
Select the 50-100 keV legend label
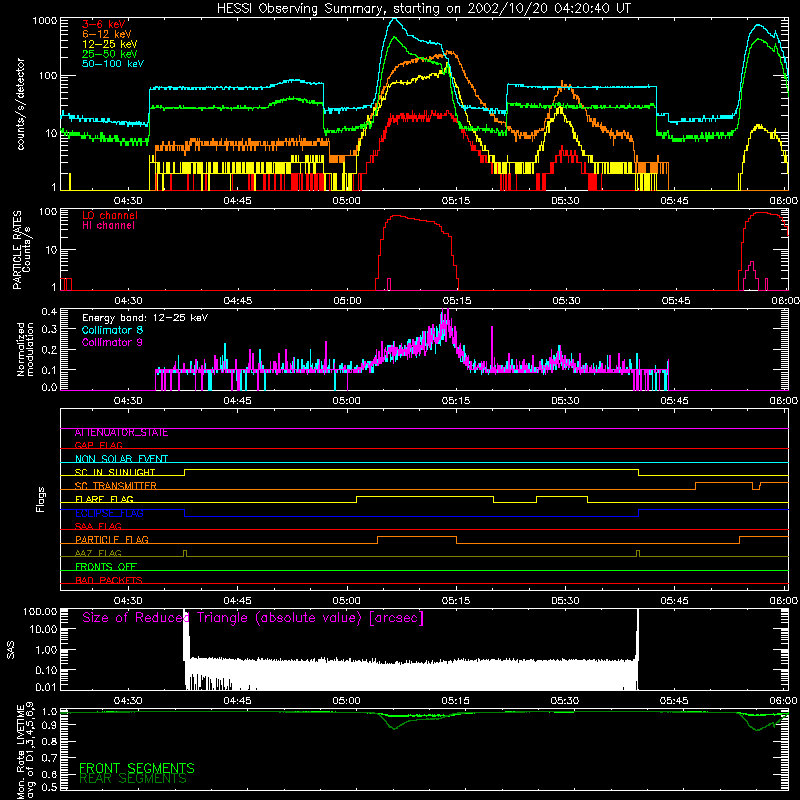(x=113, y=64)
